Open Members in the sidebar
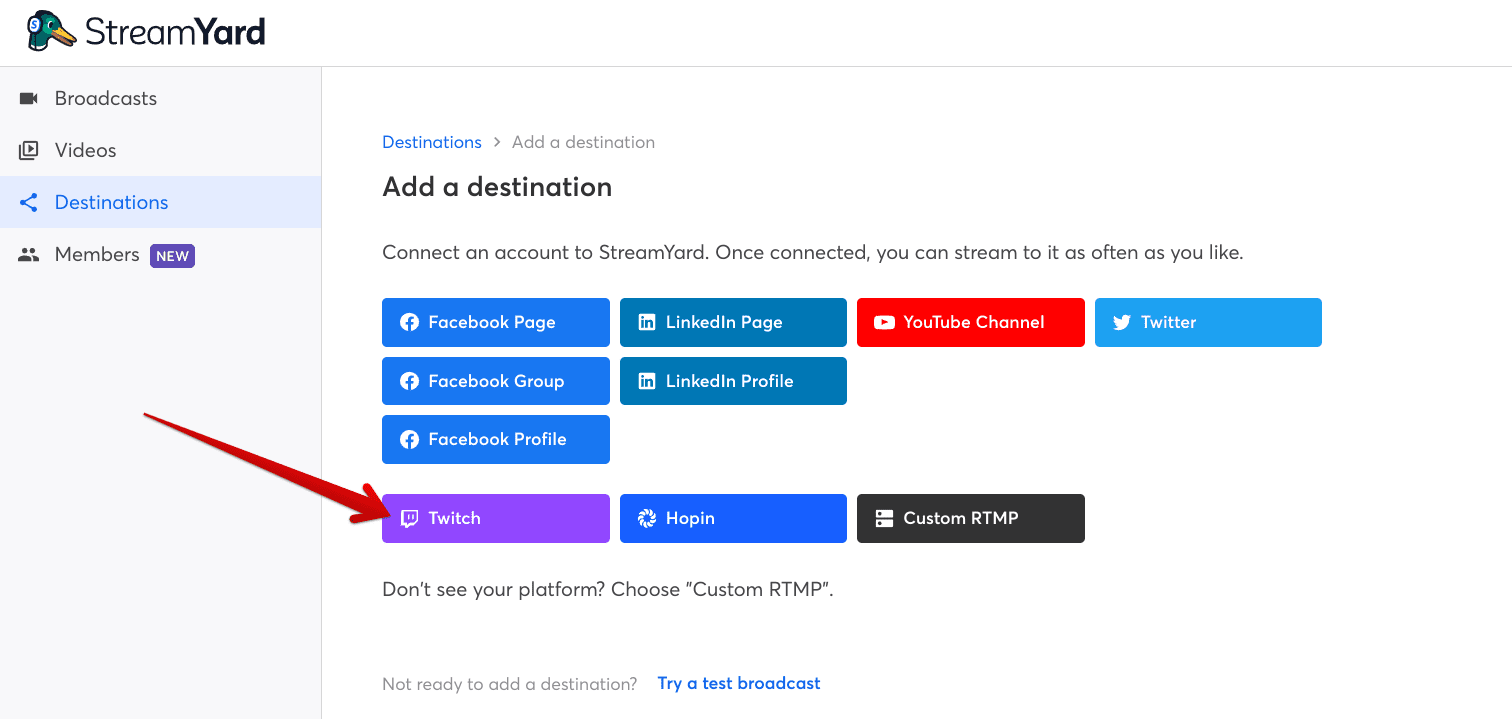Image resolution: width=1512 pixels, height=719 pixels. tap(160, 254)
